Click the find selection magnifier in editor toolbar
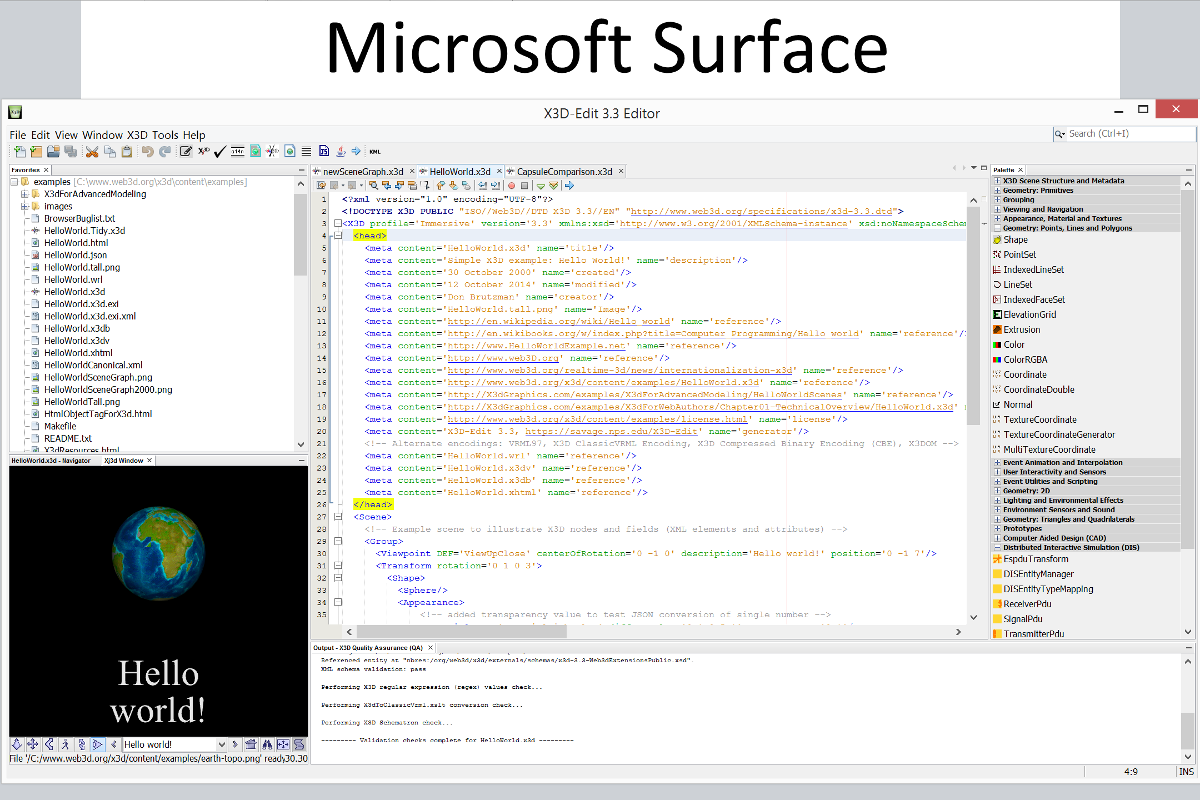1200x800 pixels. pos(373,185)
